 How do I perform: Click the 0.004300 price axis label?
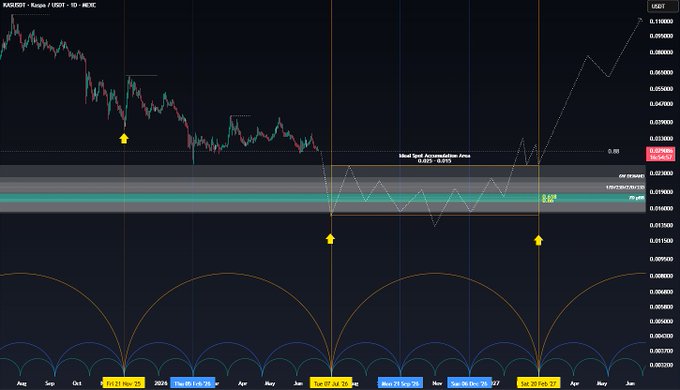[x=661, y=336]
